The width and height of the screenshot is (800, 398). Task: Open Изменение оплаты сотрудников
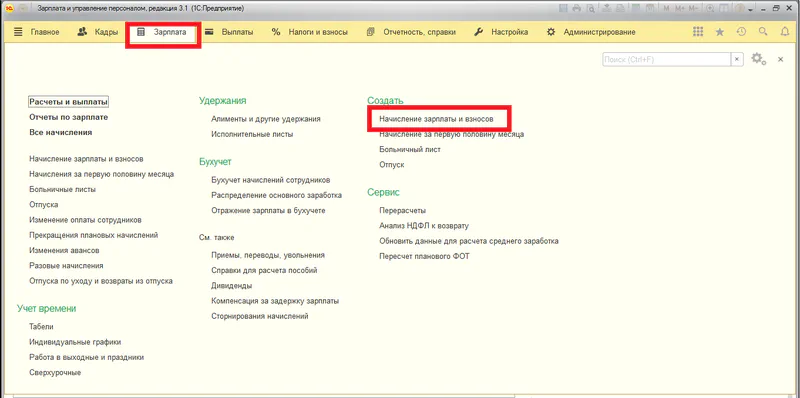(86, 220)
